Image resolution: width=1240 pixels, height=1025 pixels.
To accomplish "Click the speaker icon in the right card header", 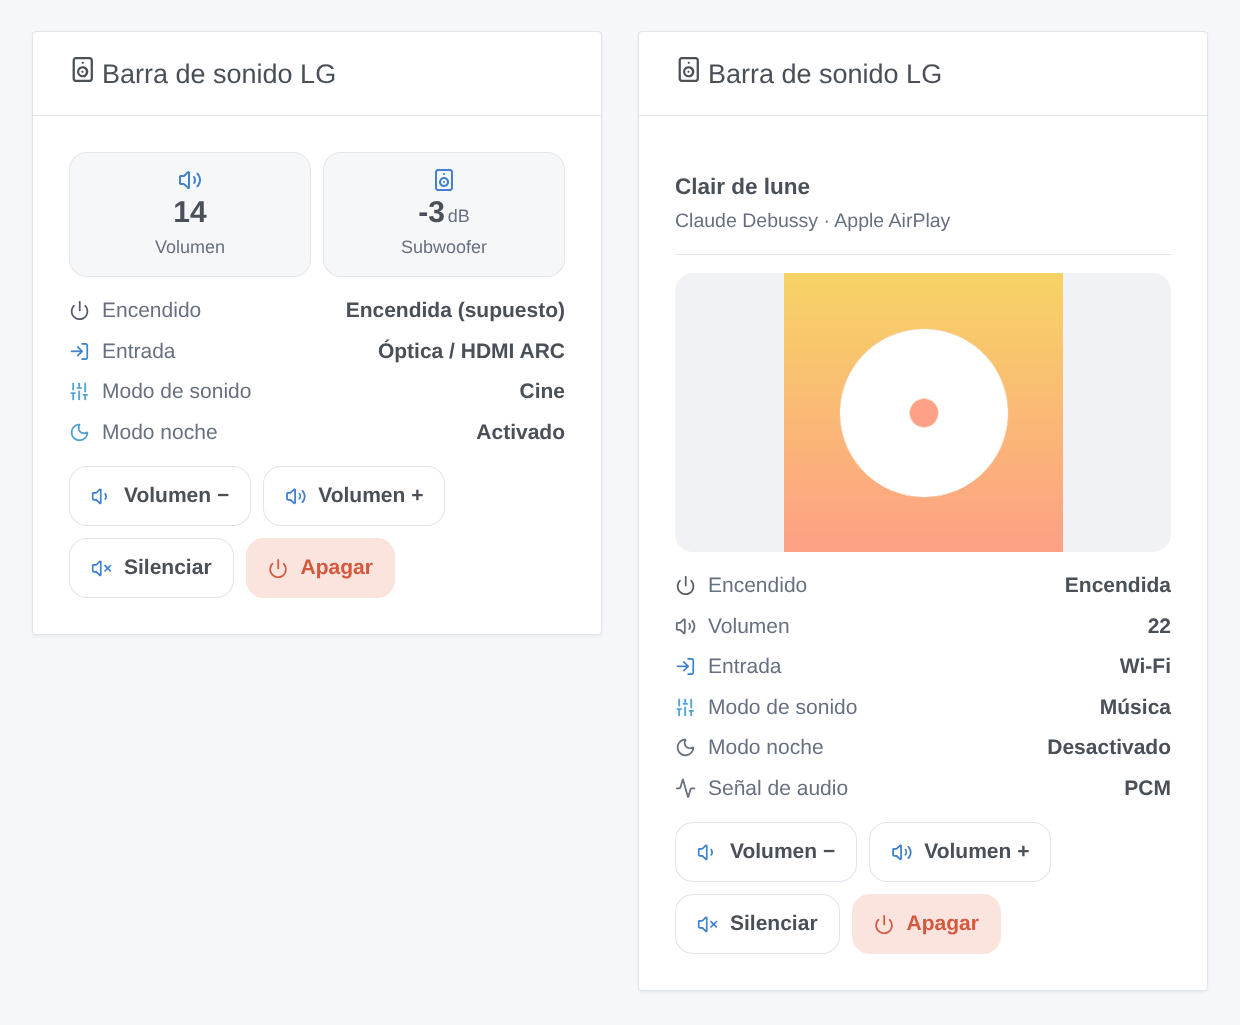I will 689,70.
